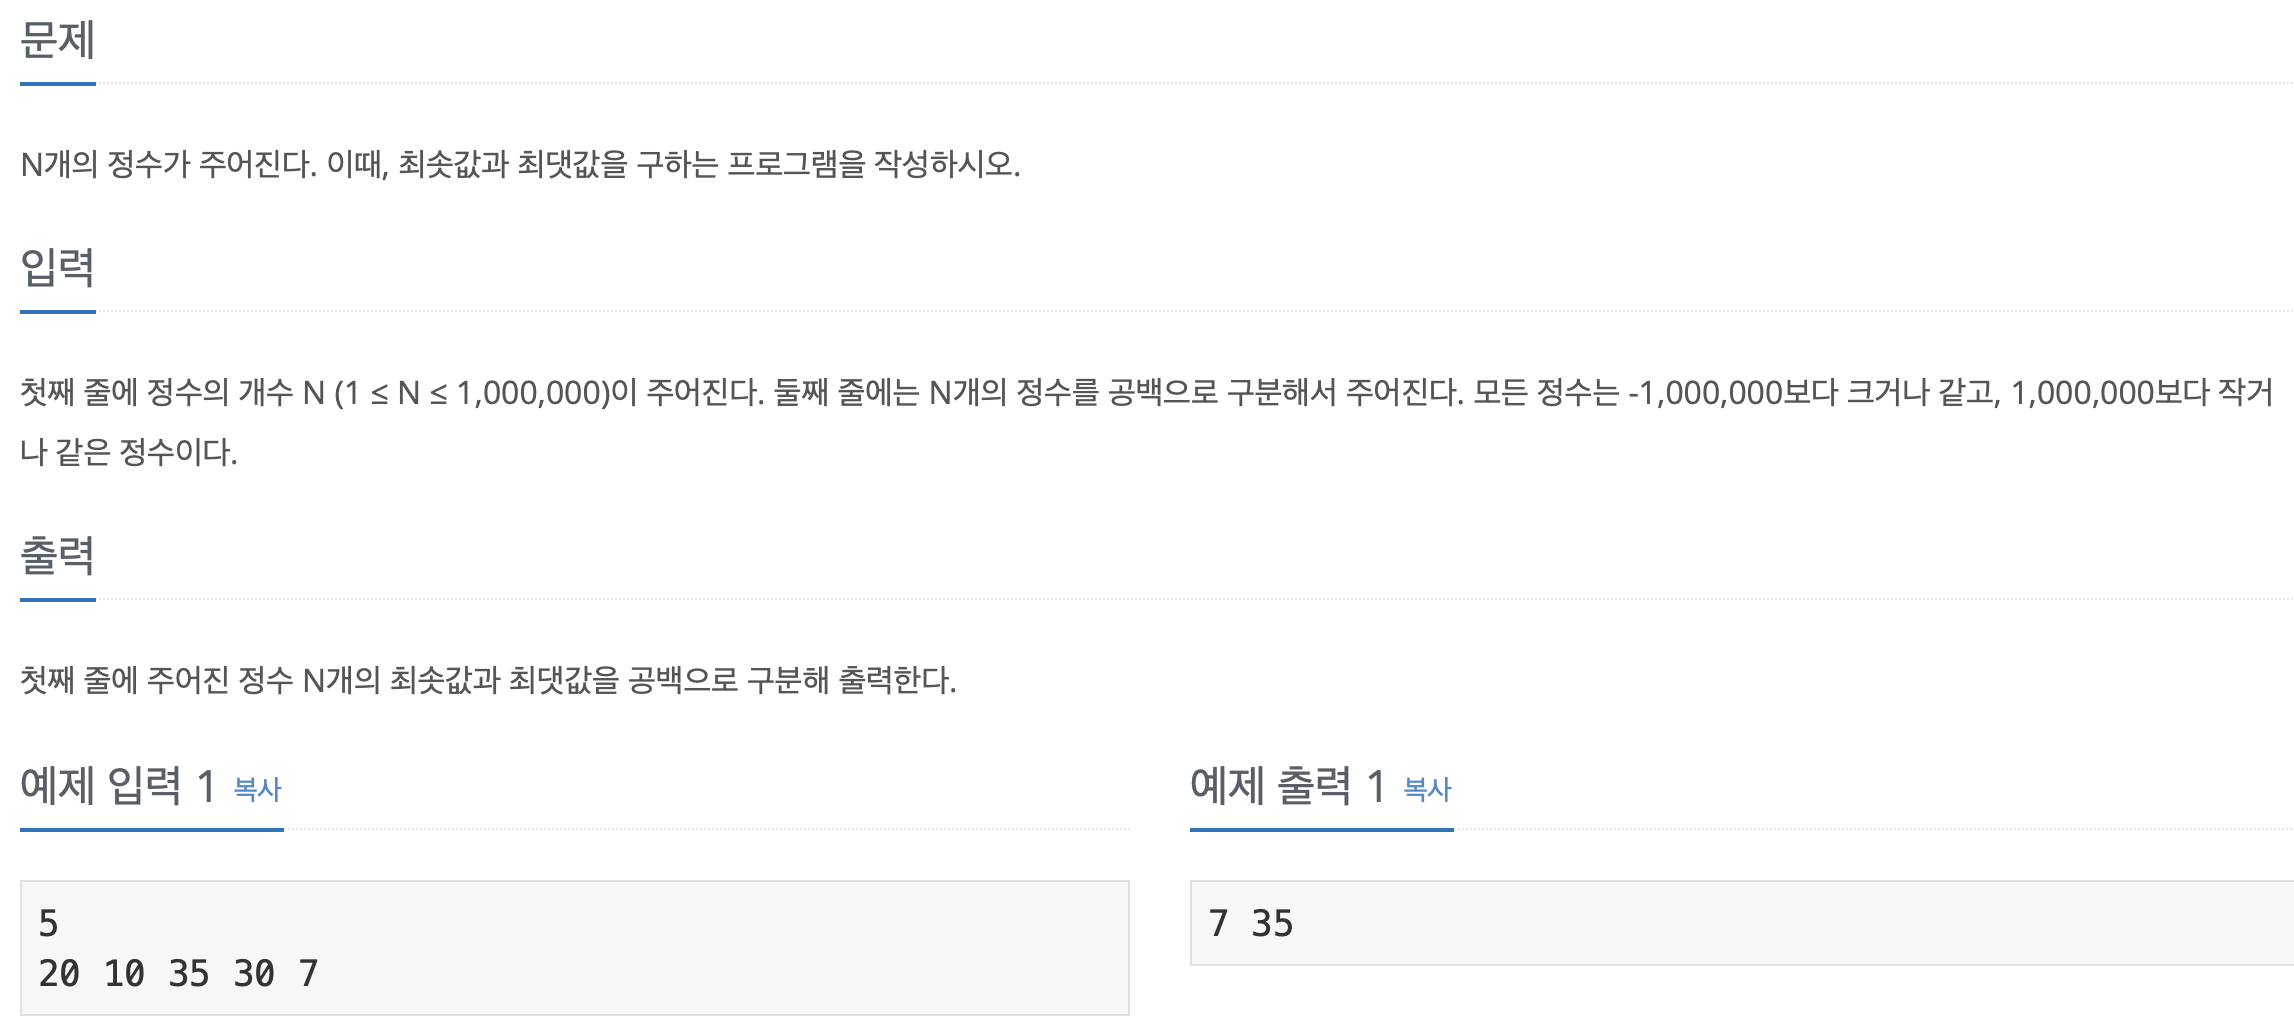Click the value 35 in sample input line

189,973
